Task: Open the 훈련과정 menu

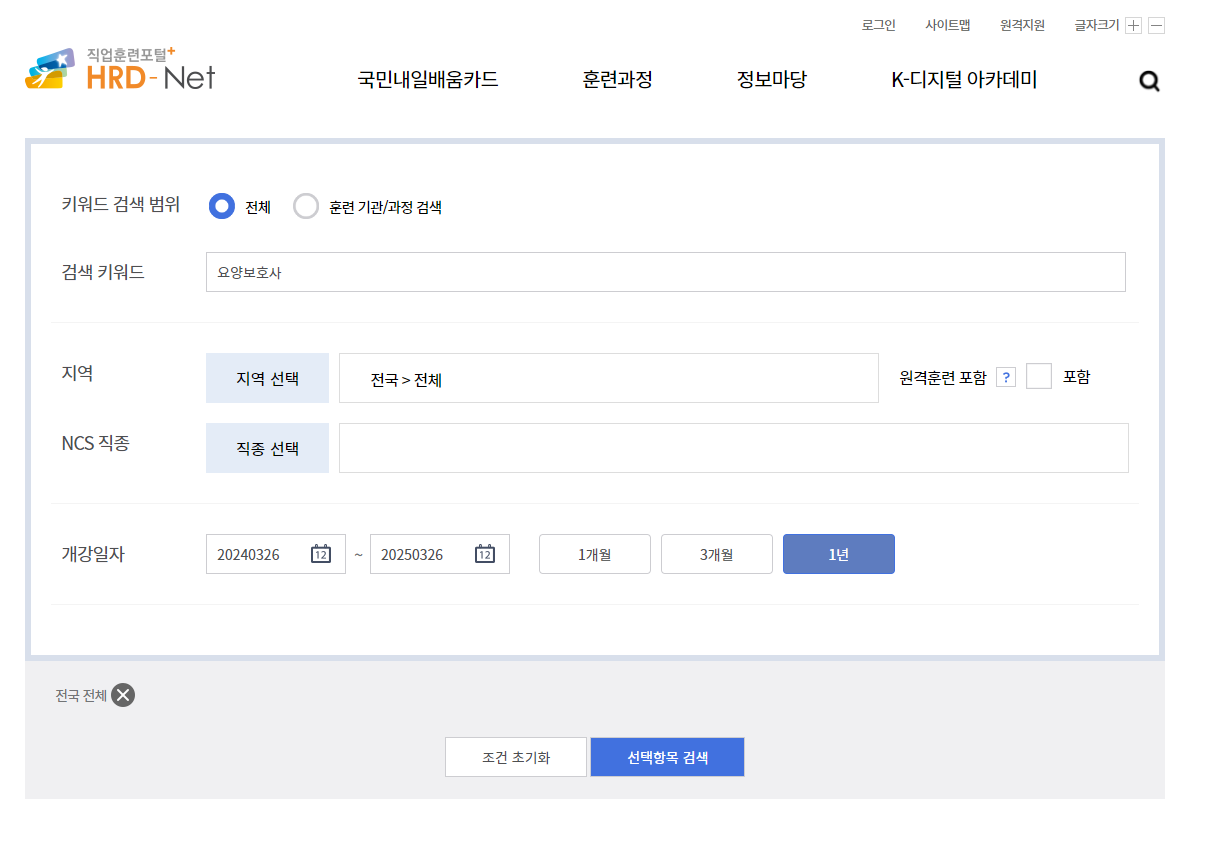Action: pos(617,80)
